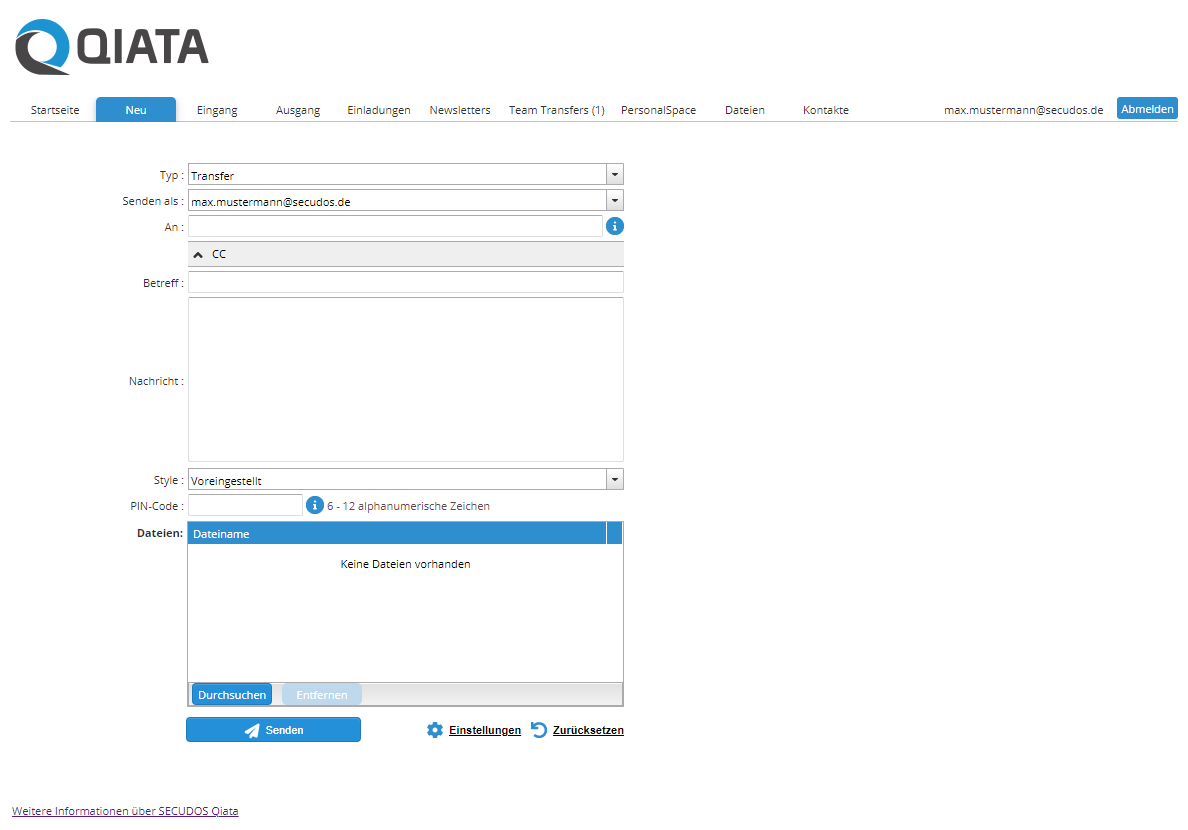Click the info icon beside the PIN-Code field
Image resolution: width=1188 pixels, height=830 pixels.
[314, 505]
